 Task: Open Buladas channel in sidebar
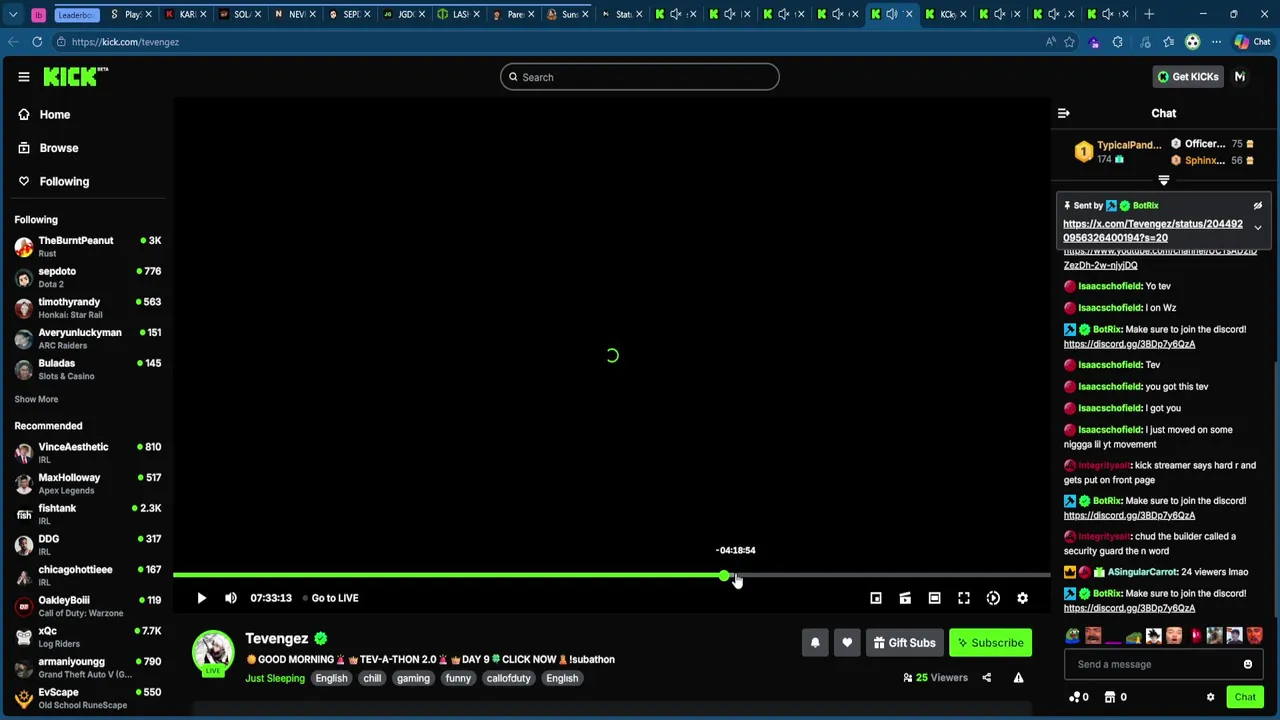[88, 370]
